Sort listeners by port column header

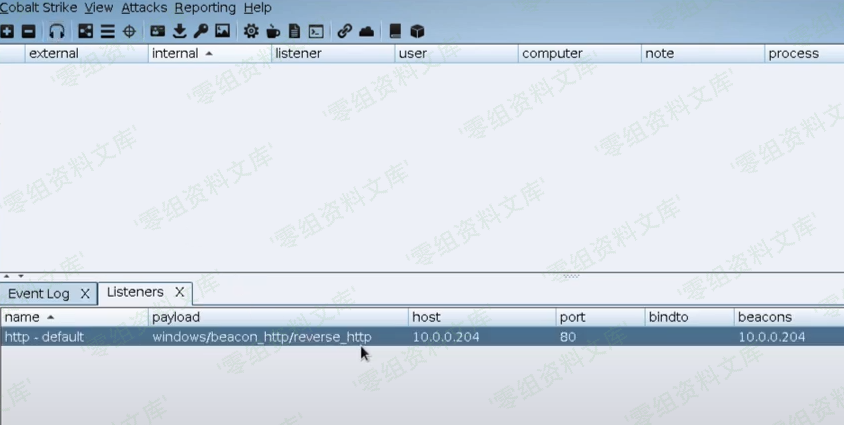[573, 317]
